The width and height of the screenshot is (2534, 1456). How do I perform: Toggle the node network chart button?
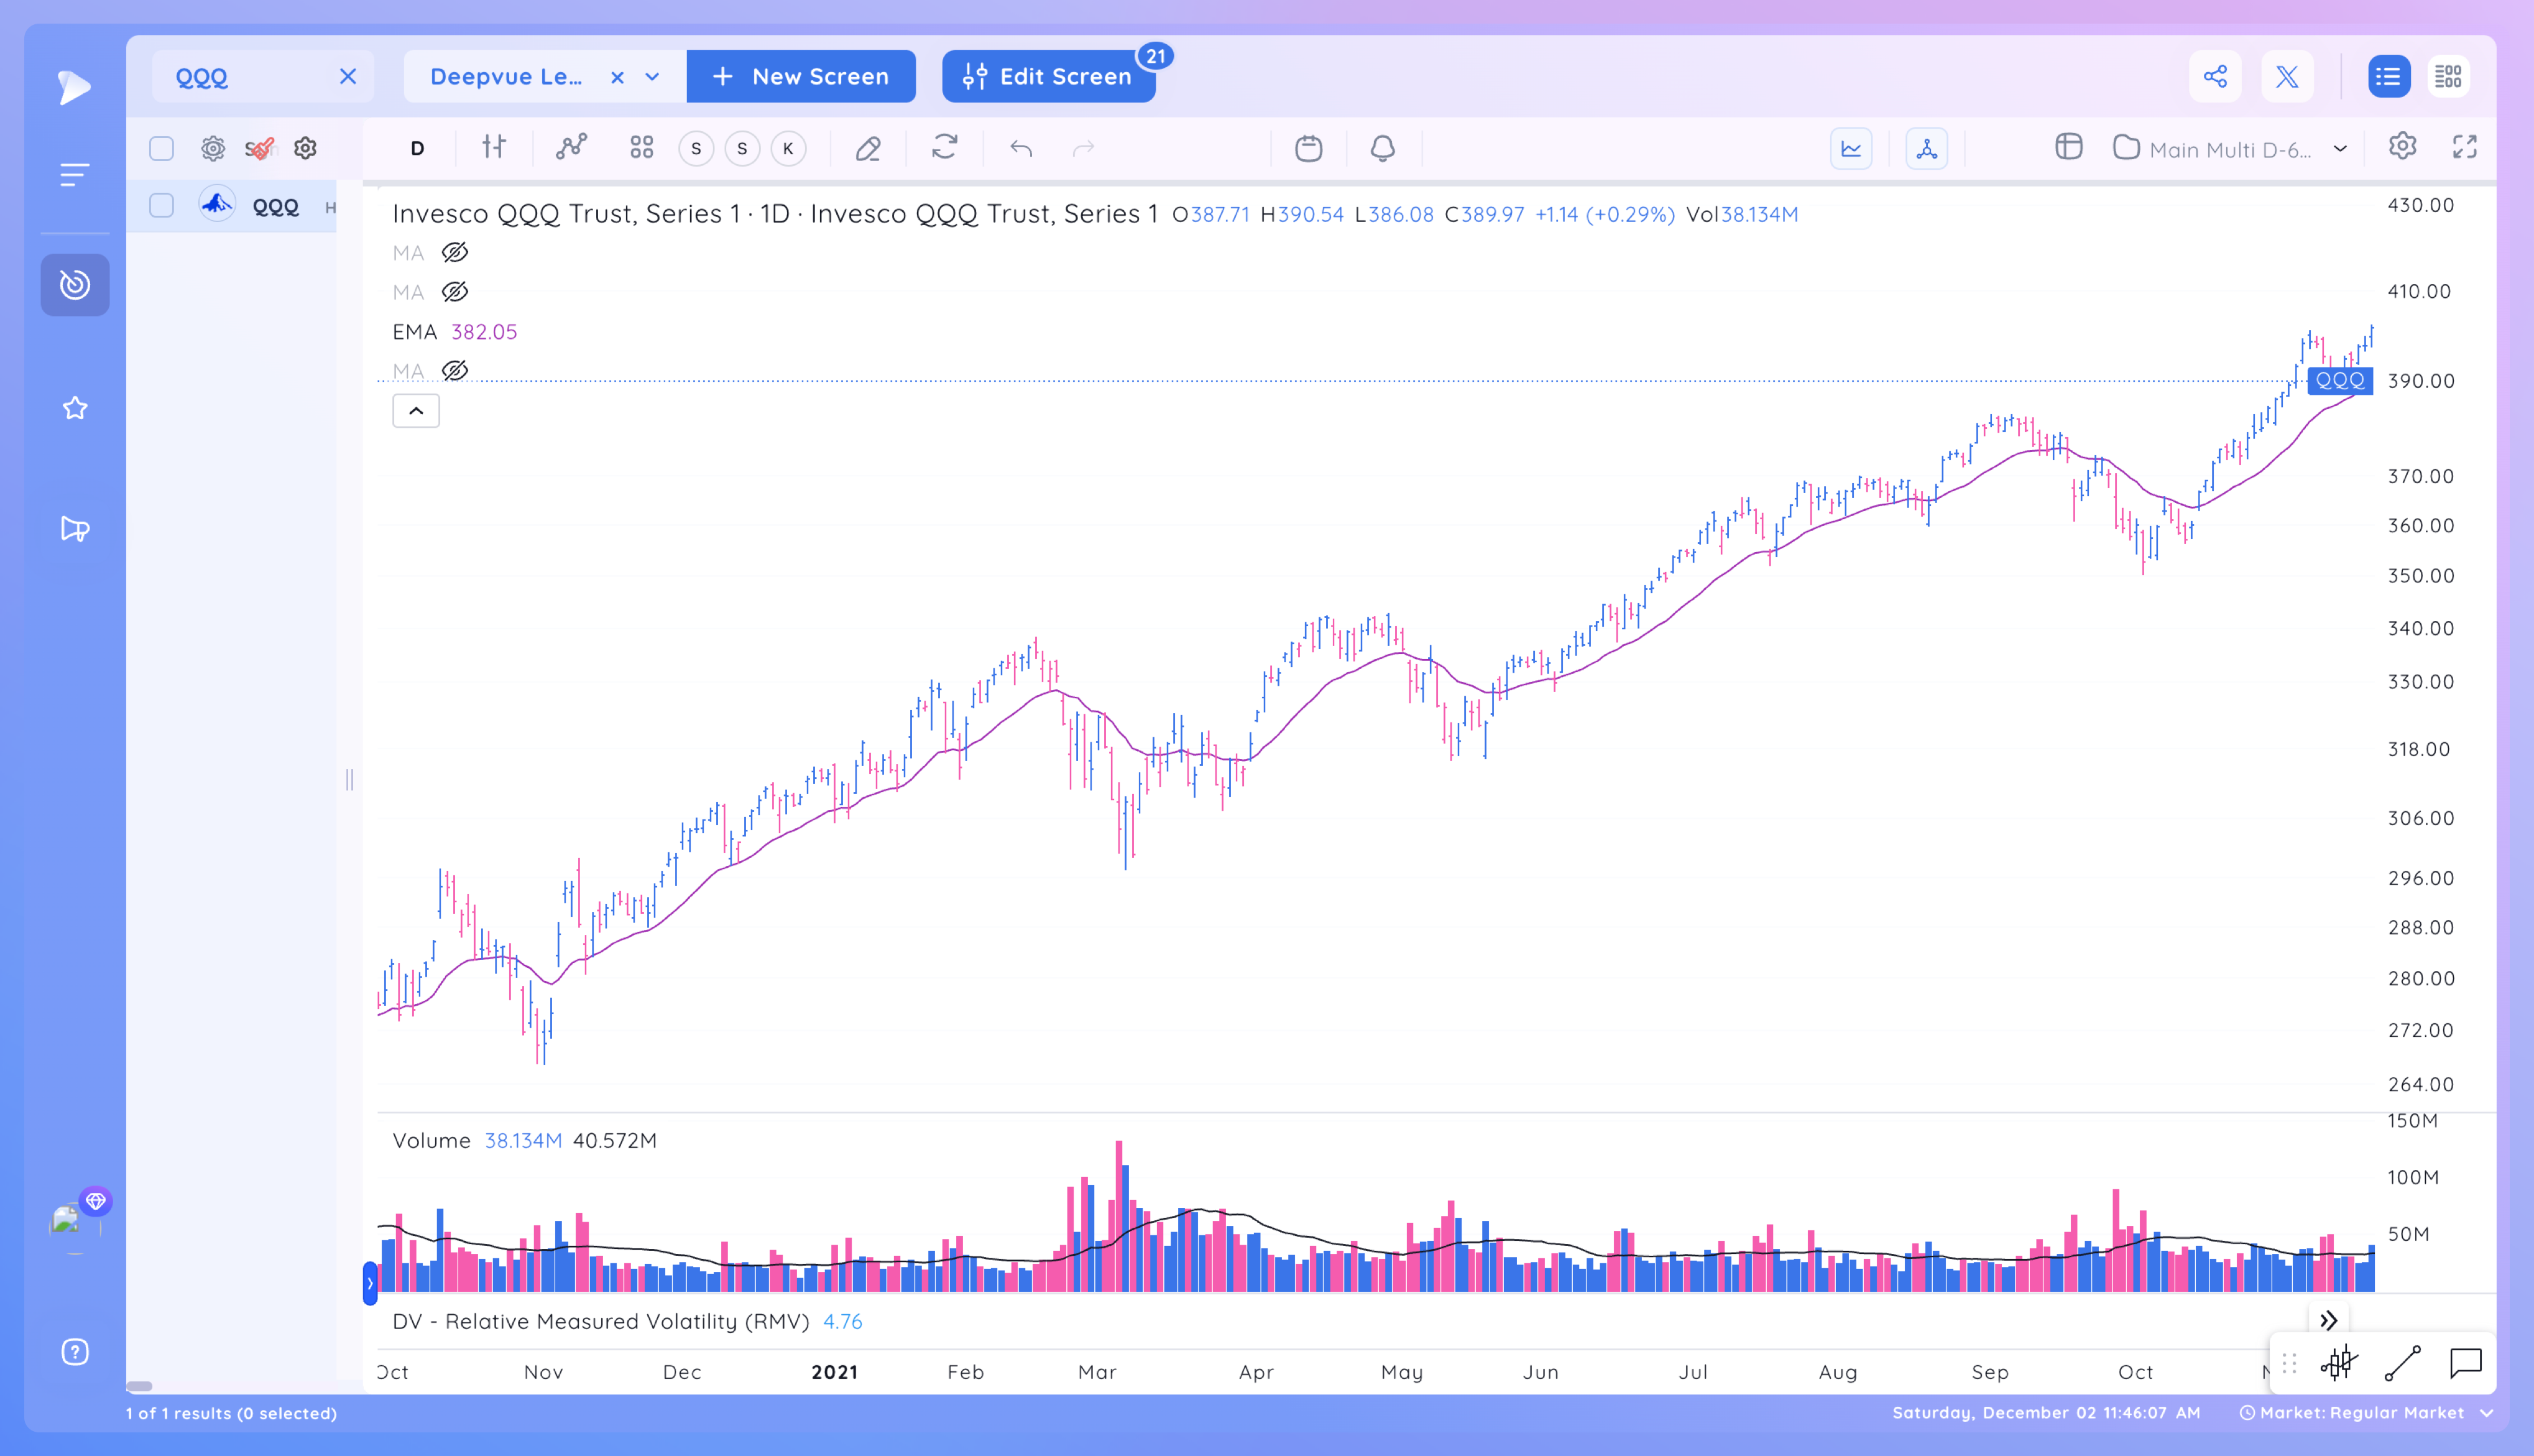point(1926,149)
